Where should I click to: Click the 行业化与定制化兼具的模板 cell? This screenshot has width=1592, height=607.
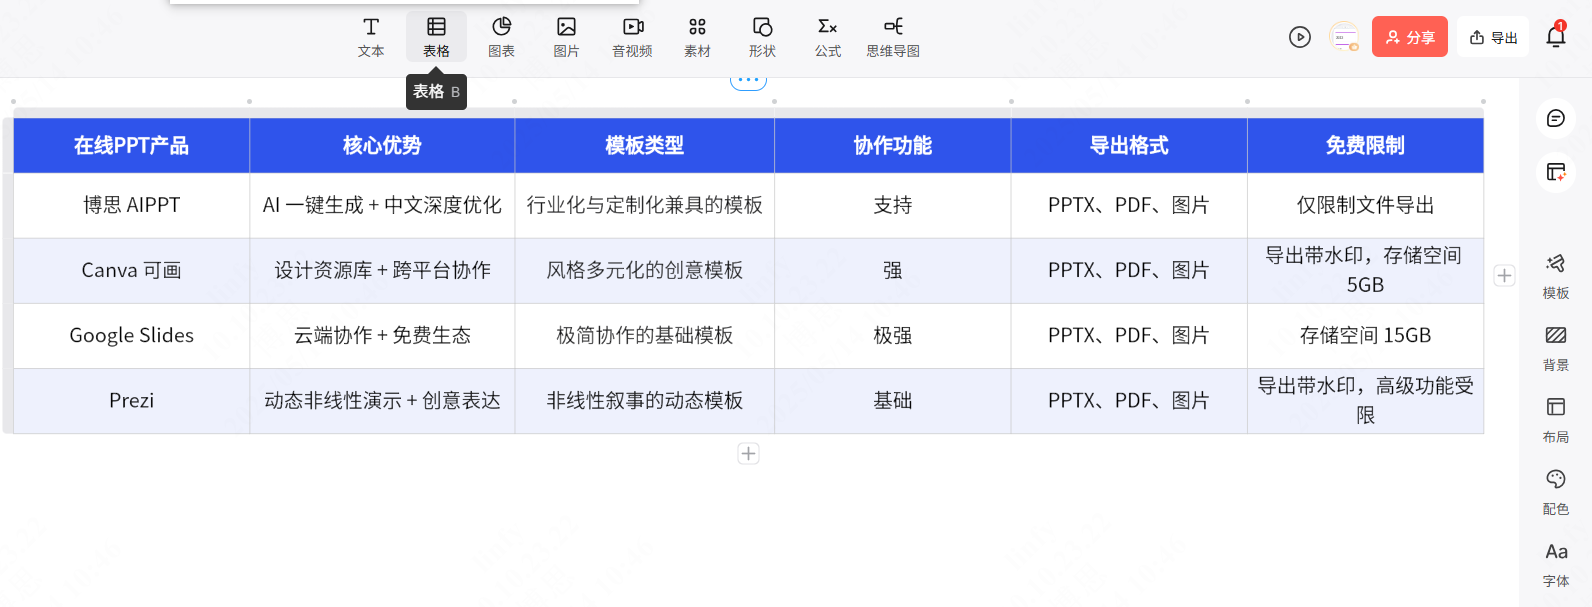644,205
